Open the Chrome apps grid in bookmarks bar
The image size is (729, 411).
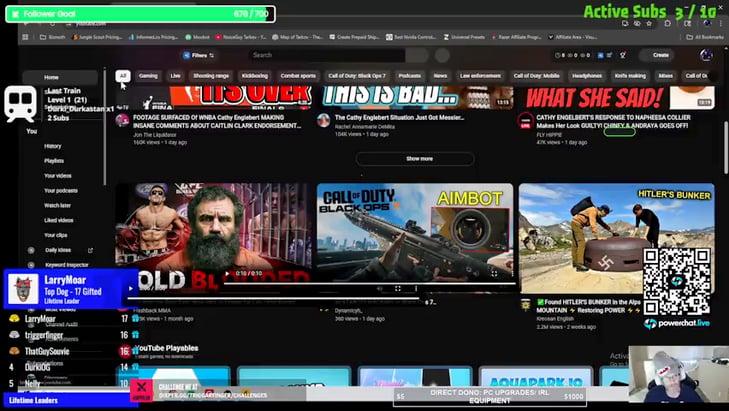(x=25, y=37)
